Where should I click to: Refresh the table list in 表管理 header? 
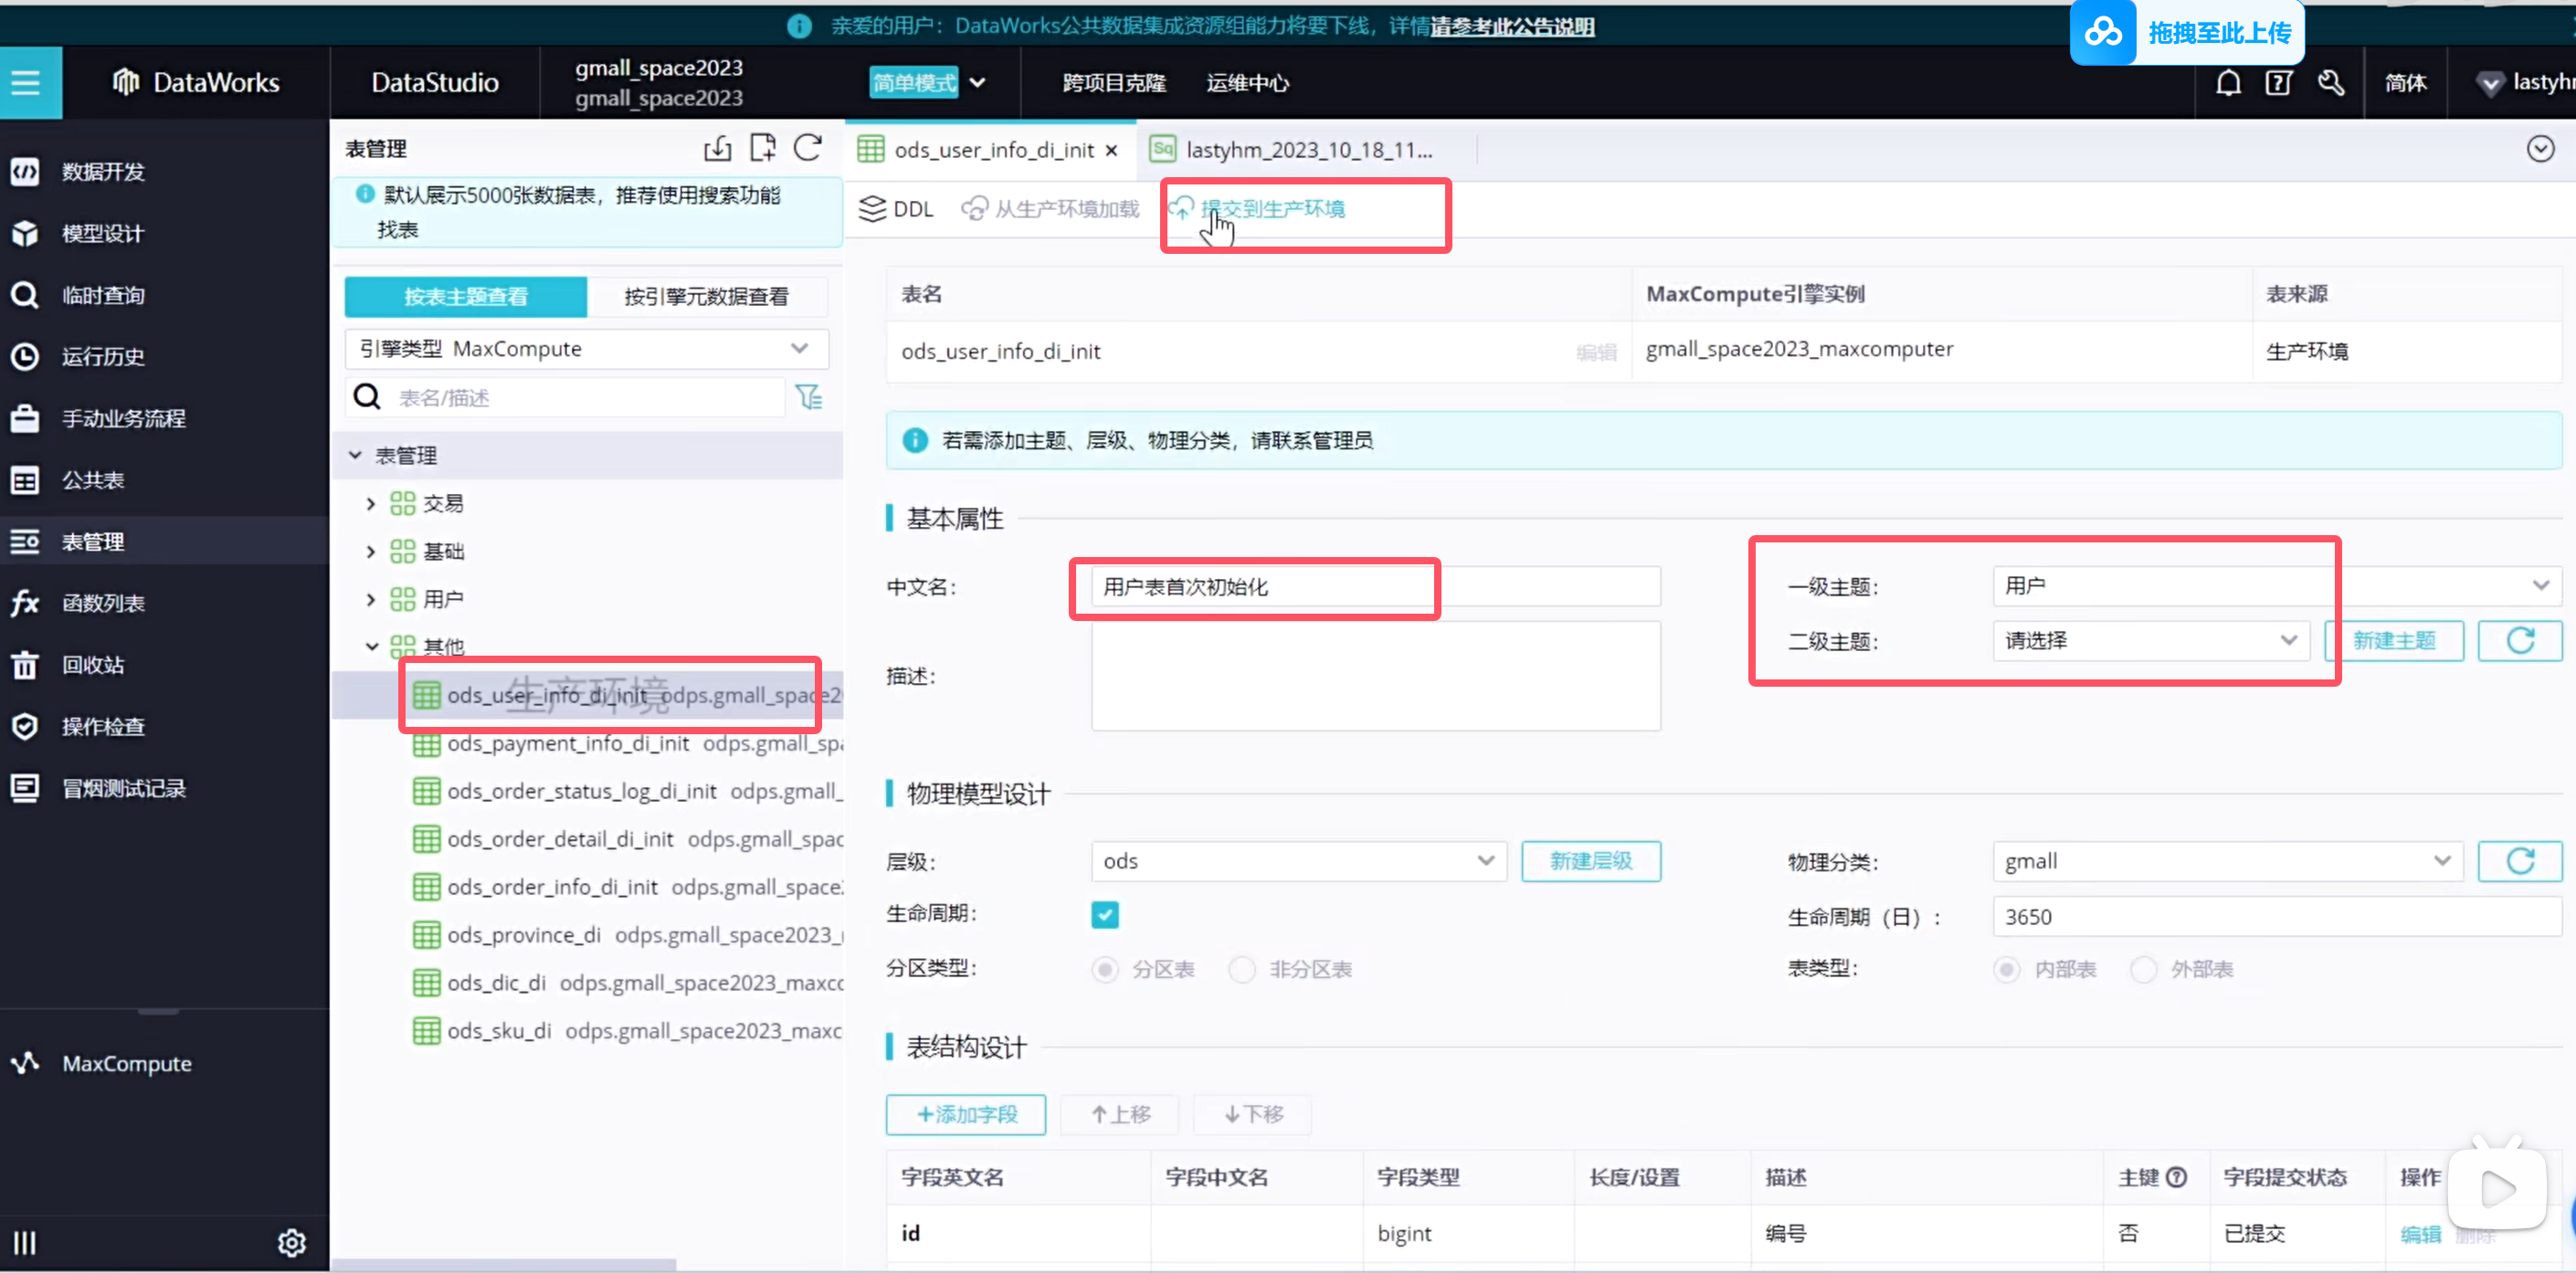[x=808, y=148]
